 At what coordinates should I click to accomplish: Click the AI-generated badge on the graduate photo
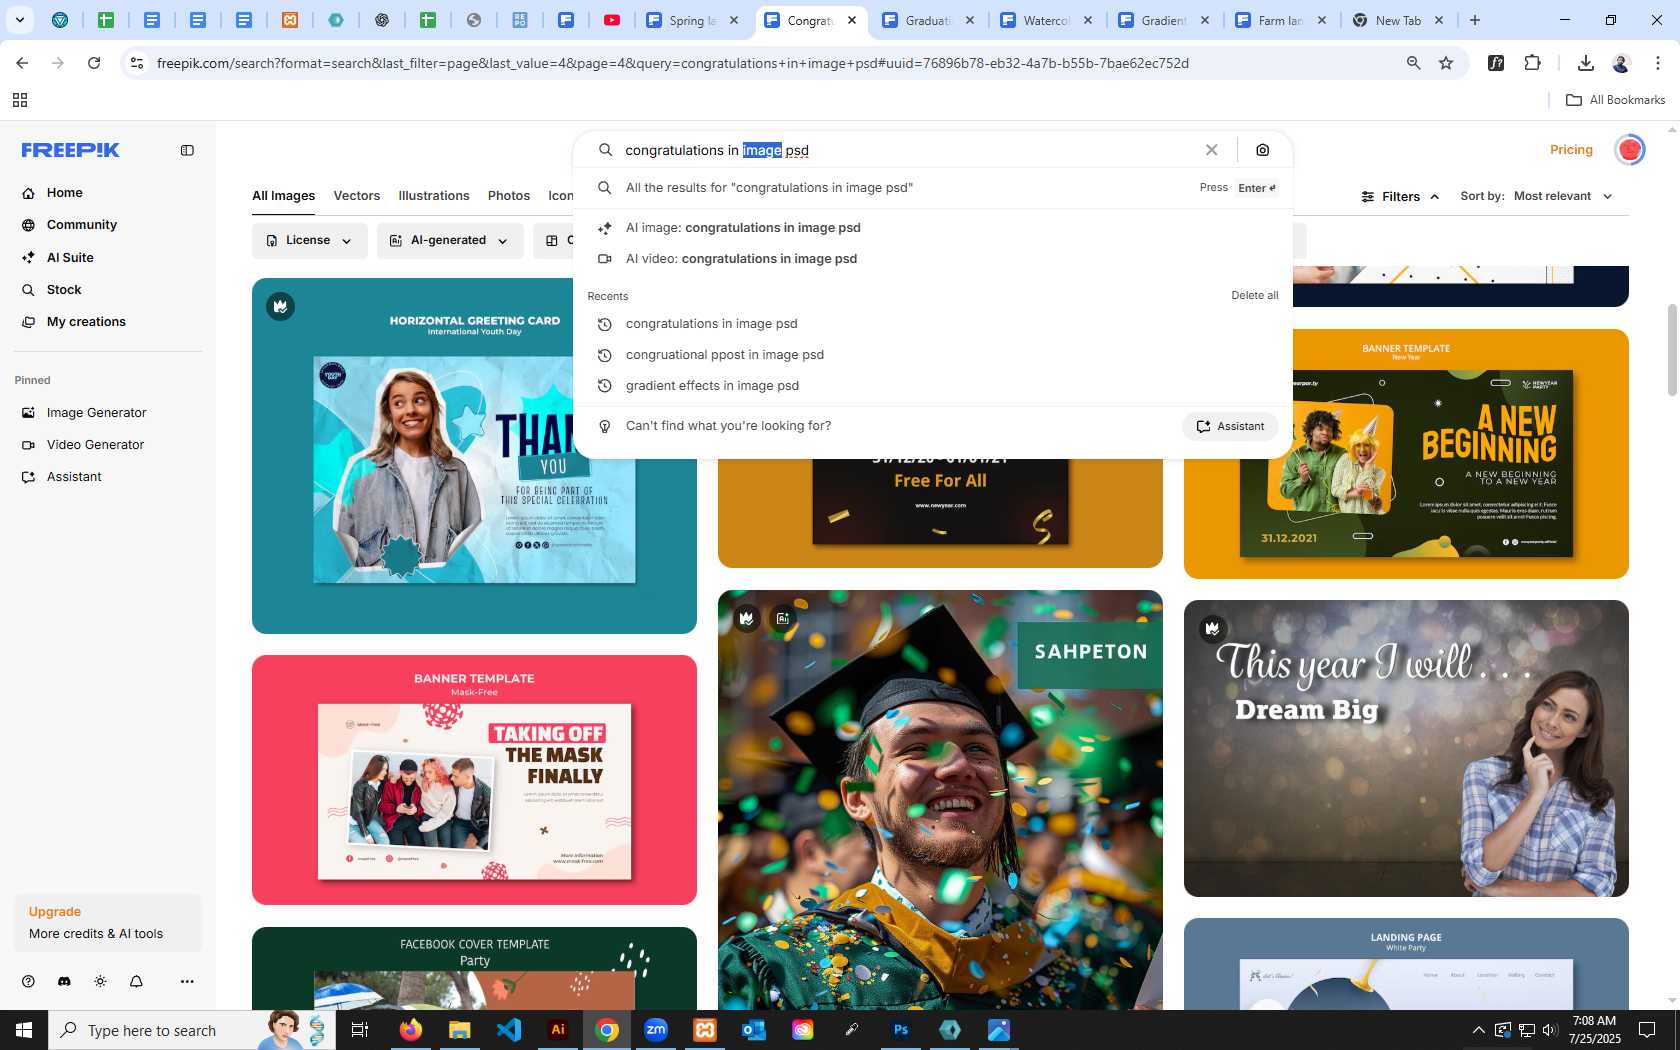pyautogui.click(x=783, y=618)
